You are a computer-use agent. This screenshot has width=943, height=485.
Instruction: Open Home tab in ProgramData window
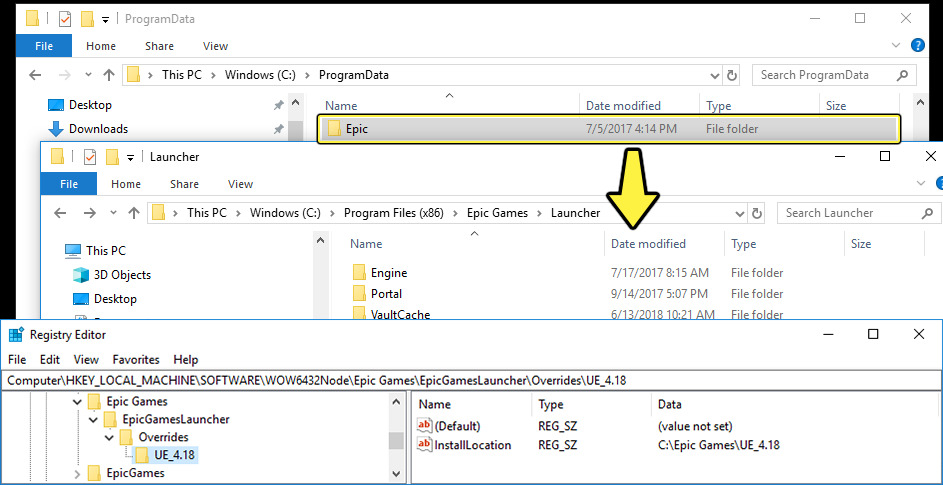click(100, 46)
